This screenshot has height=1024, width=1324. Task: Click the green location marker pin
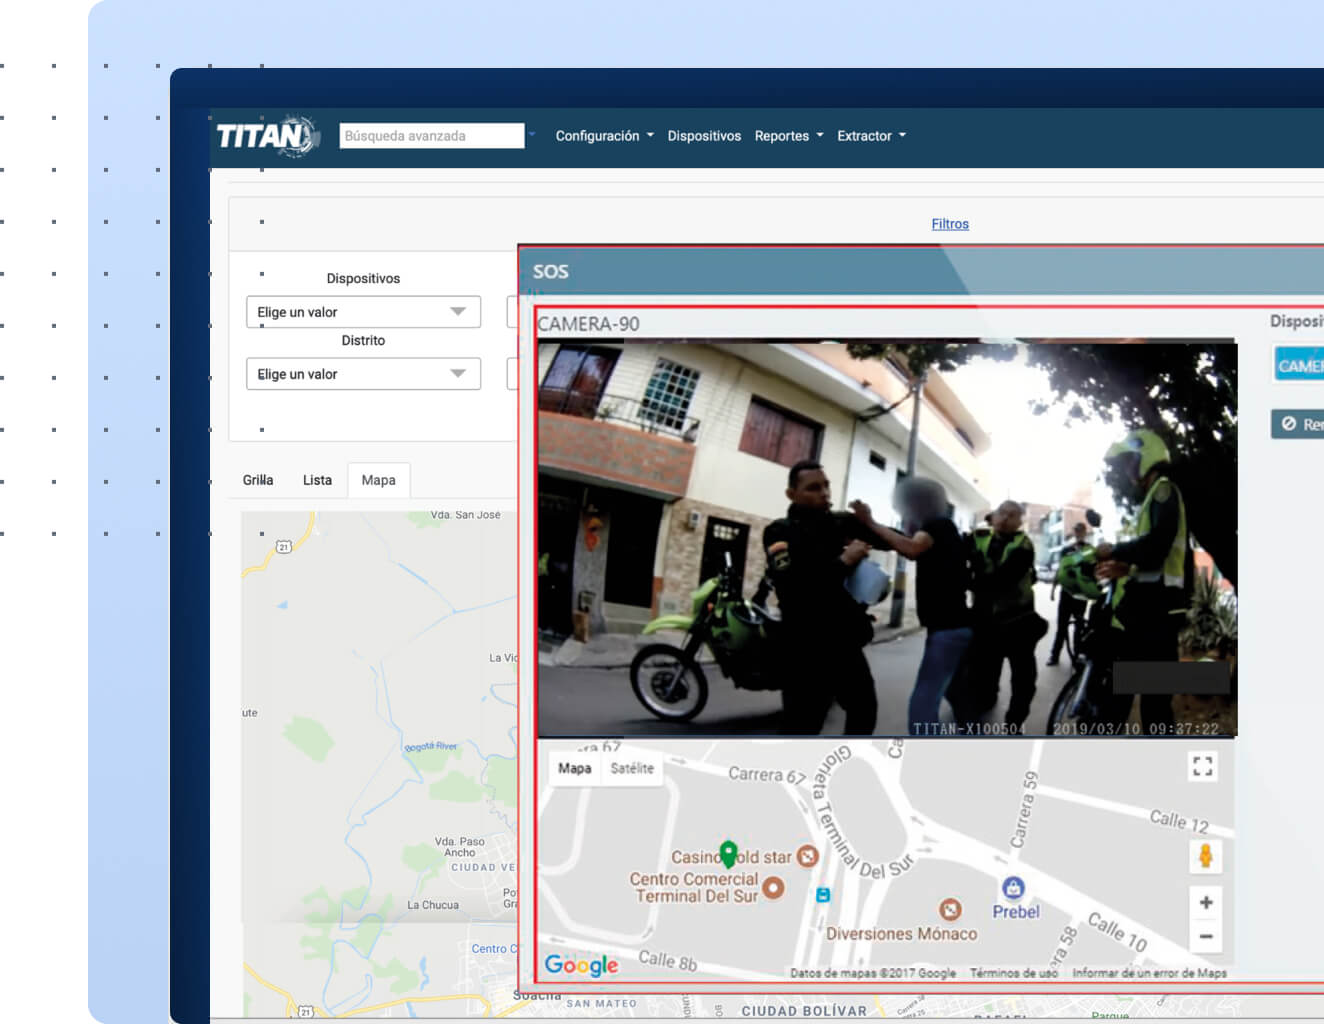(728, 853)
